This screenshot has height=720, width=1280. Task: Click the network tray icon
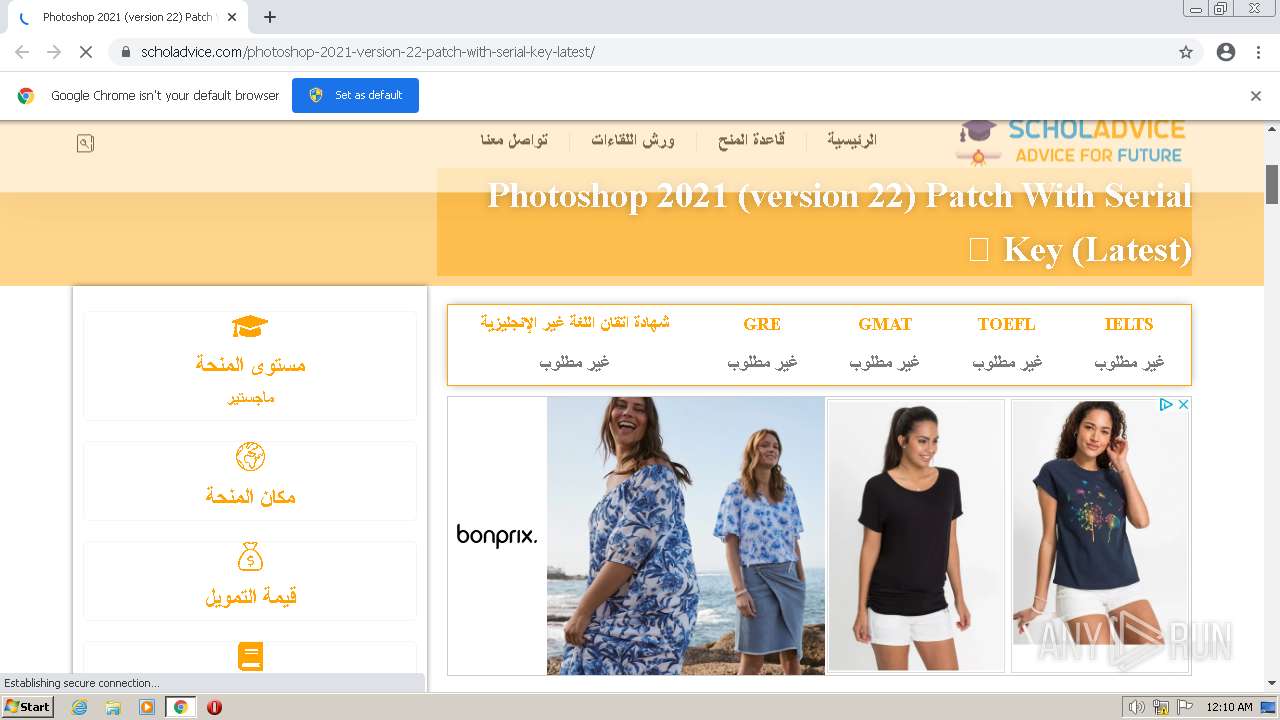[1161, 707]
